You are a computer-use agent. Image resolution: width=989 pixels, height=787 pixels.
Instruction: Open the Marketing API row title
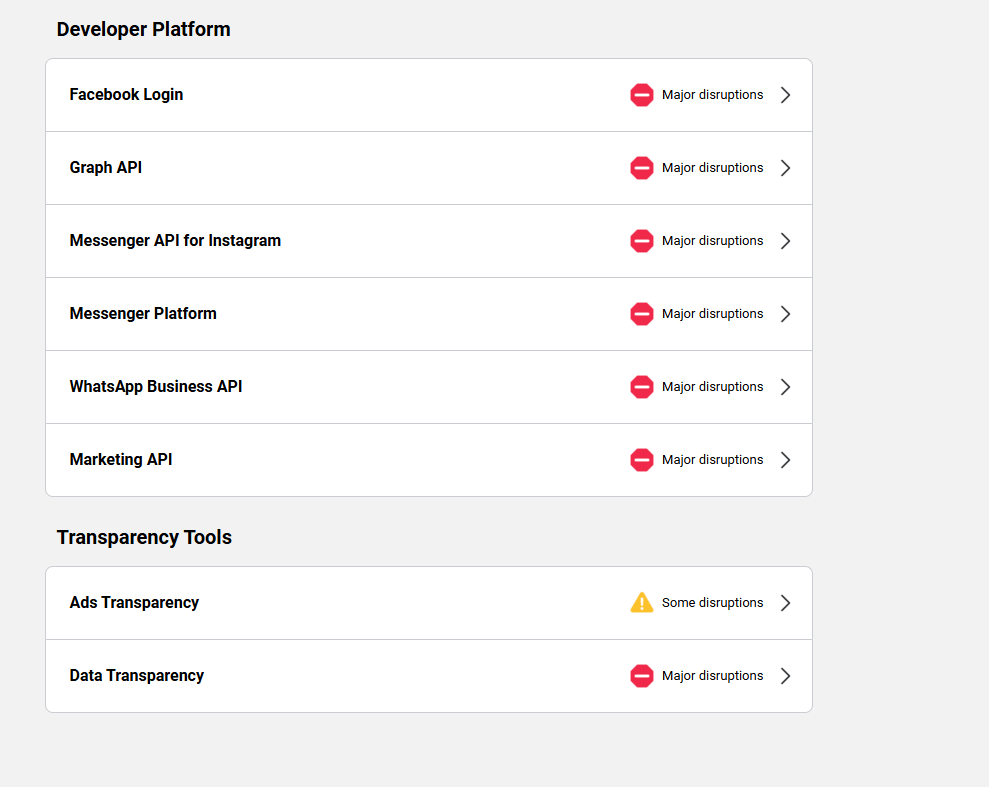pyautogui.click(x=121, y=460)
